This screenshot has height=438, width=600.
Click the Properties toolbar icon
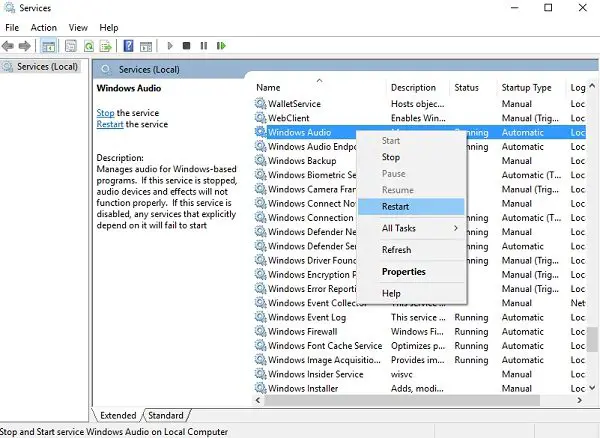71,46
